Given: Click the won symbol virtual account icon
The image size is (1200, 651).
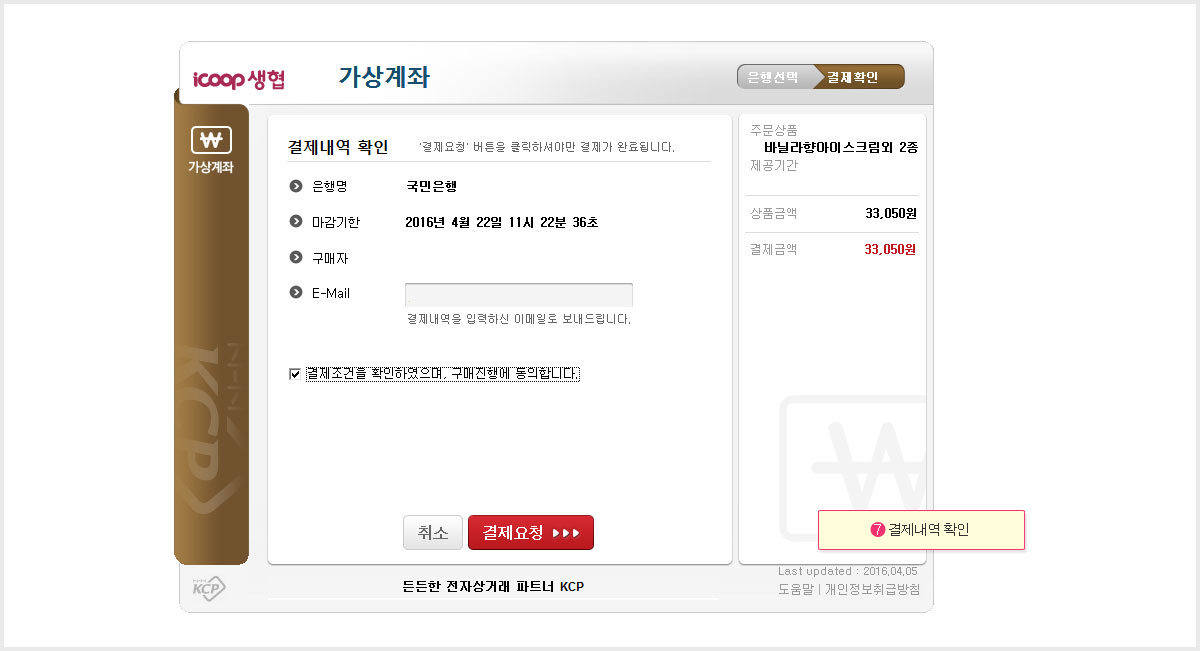Looking at the screenshot, I should 210,140.
